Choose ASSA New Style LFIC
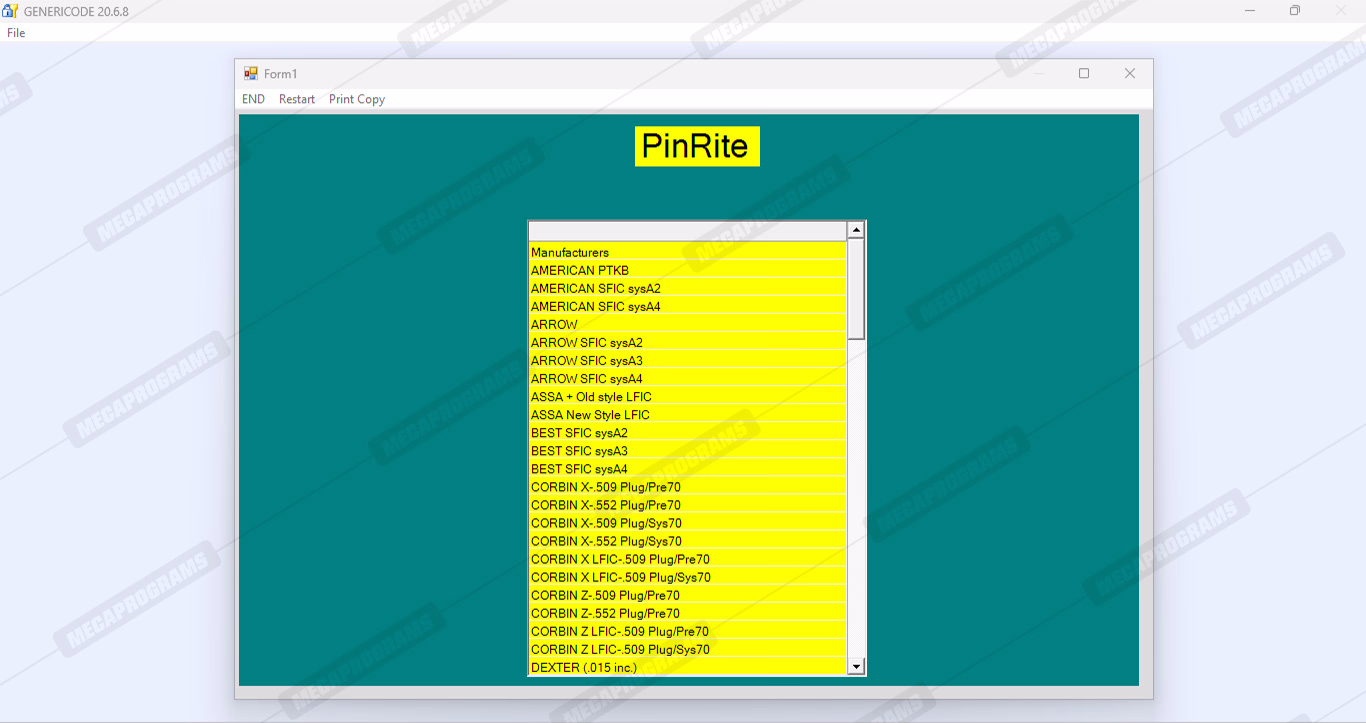The image size is (1366, 723). 590,415
